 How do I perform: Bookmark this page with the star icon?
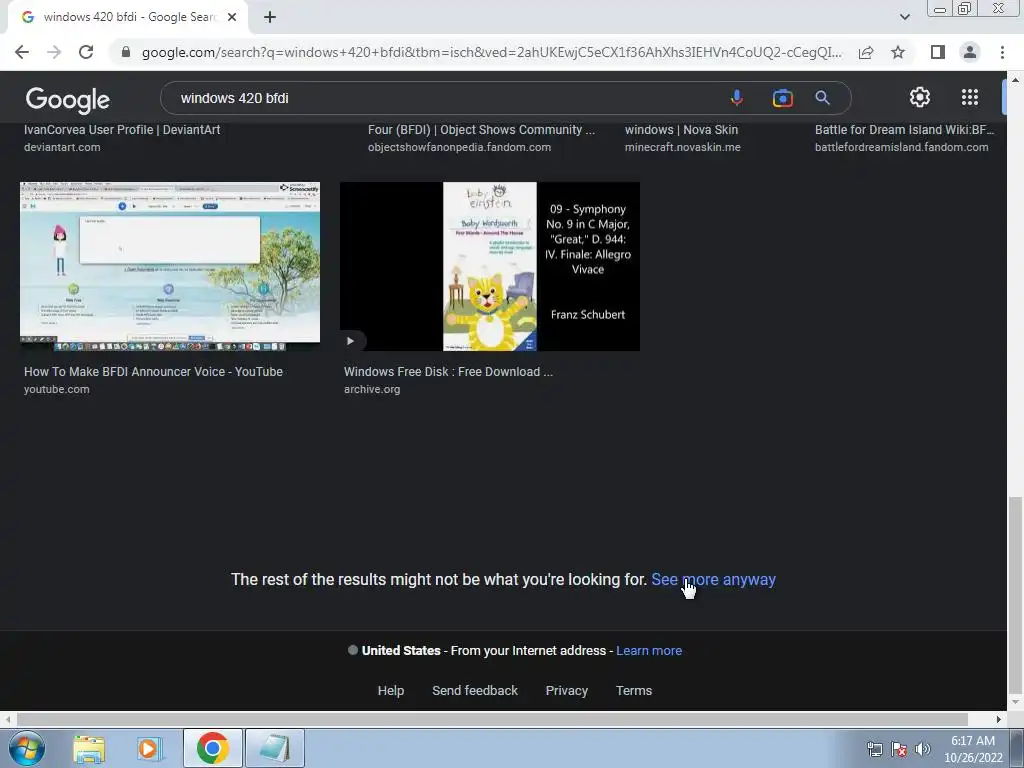(898, 52)
